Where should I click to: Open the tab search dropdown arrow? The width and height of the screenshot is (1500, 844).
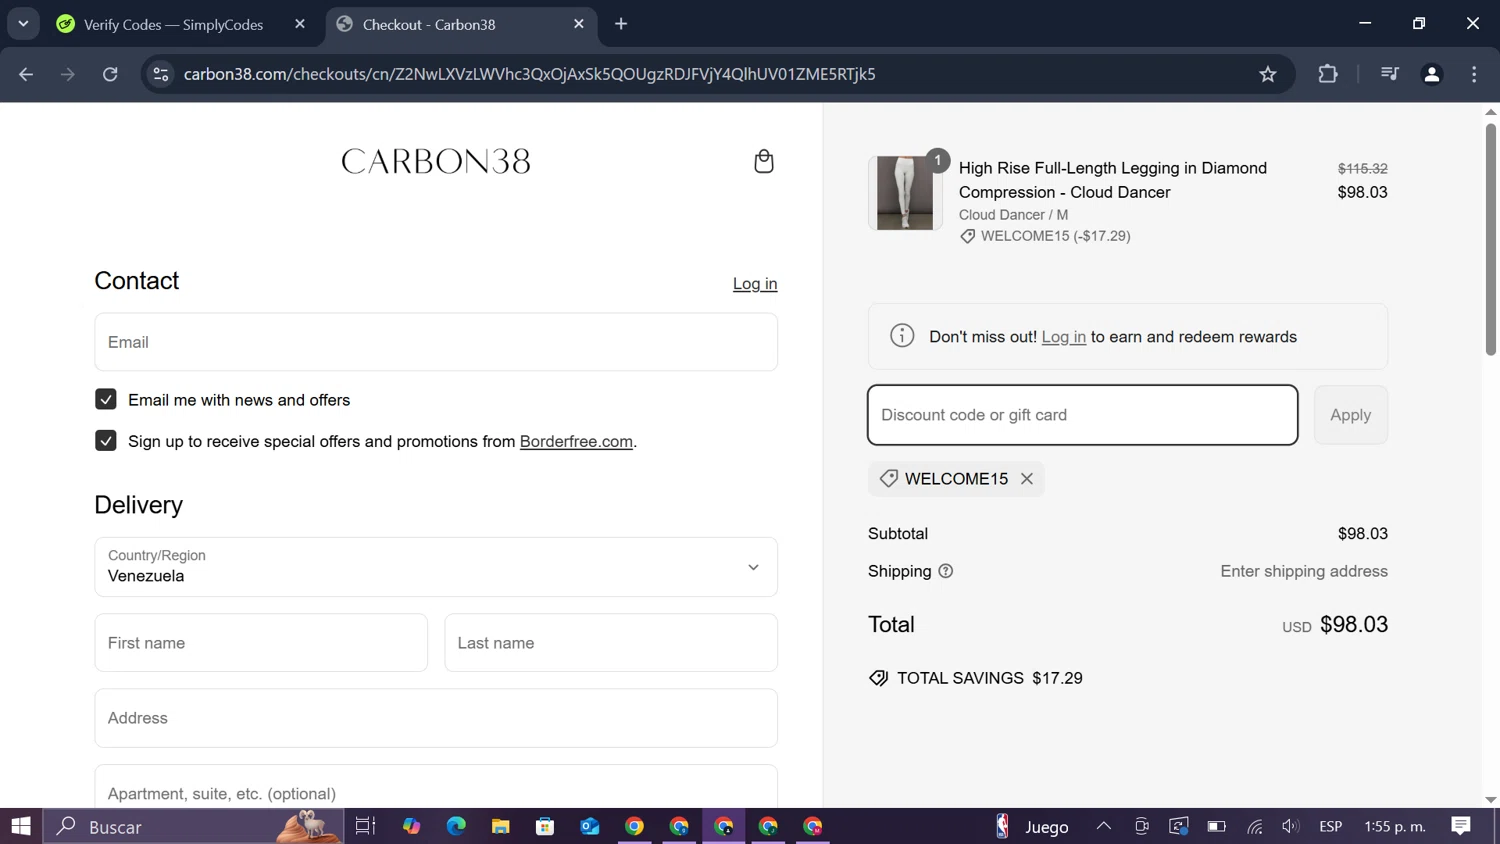point(23,24)
